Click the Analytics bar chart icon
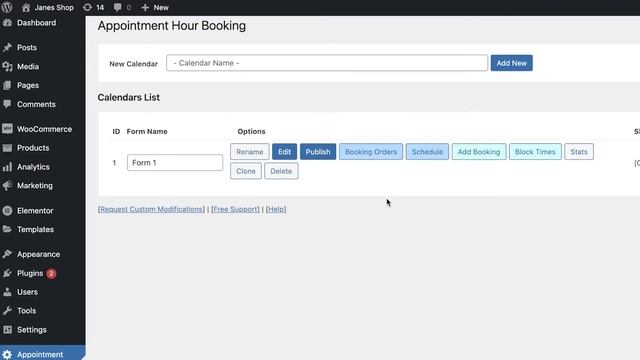The width and height of the screenshot is (640, 360). point(7,167)
